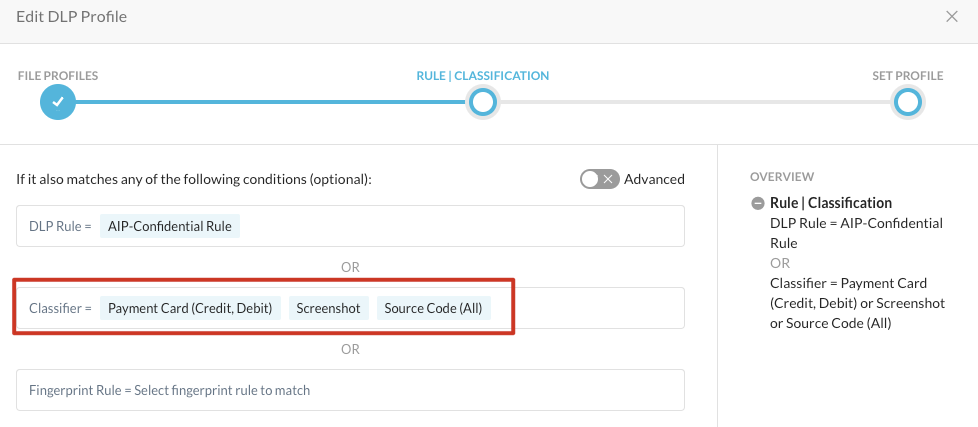Click empty area of DLP Rule field
Image resolution: width=978 pixels, height=427 pixels.
coord(460,226)
